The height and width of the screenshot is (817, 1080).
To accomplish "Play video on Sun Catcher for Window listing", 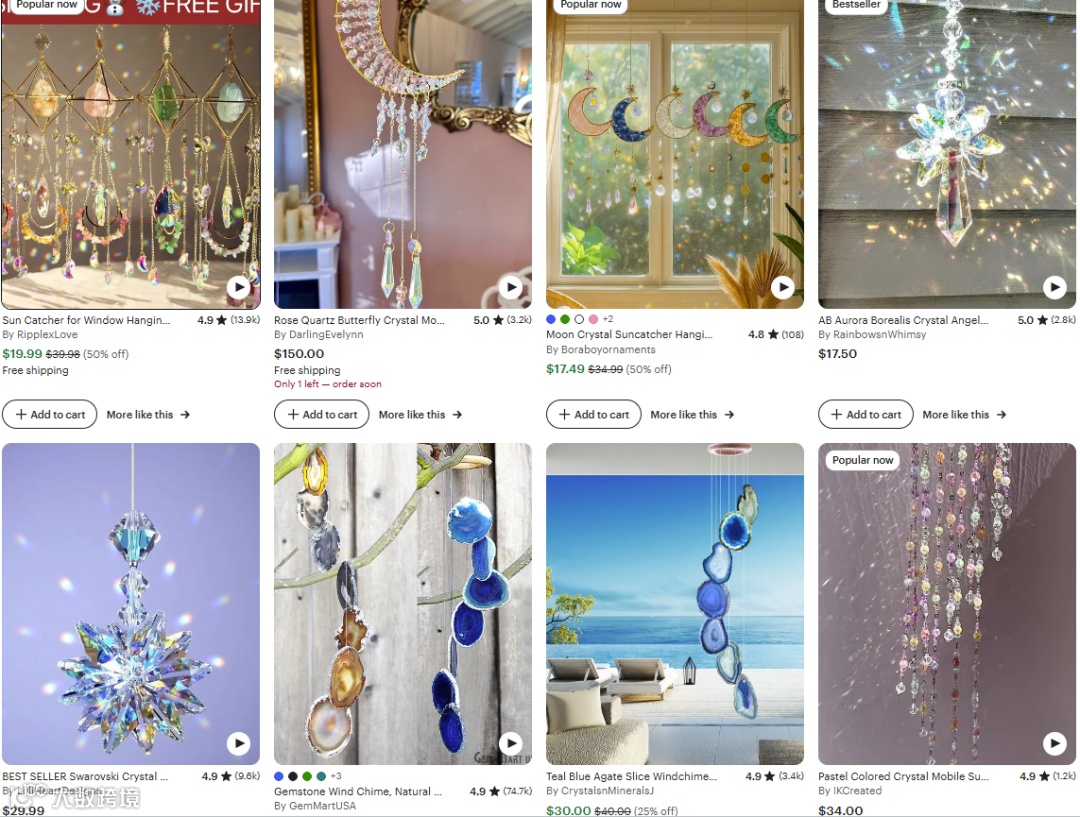I will coord(238,287).
